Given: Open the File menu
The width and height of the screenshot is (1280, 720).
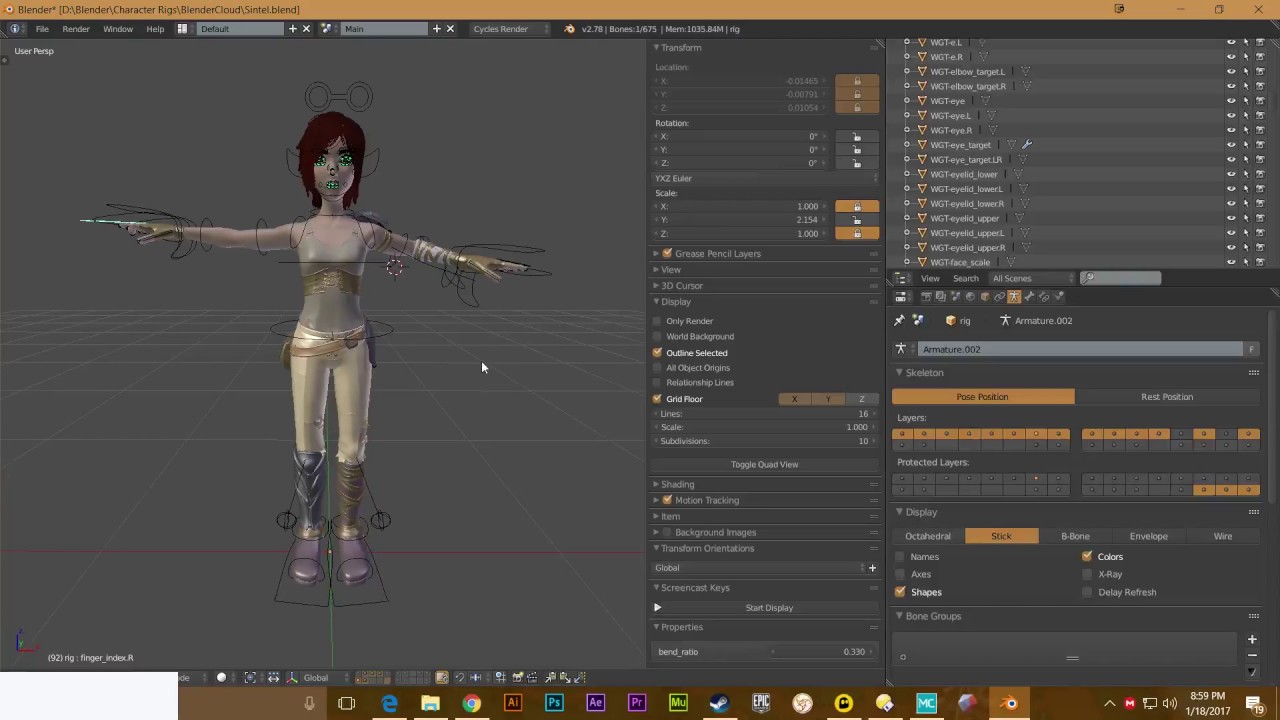Looking at the screenshot, I should [42, 29].
